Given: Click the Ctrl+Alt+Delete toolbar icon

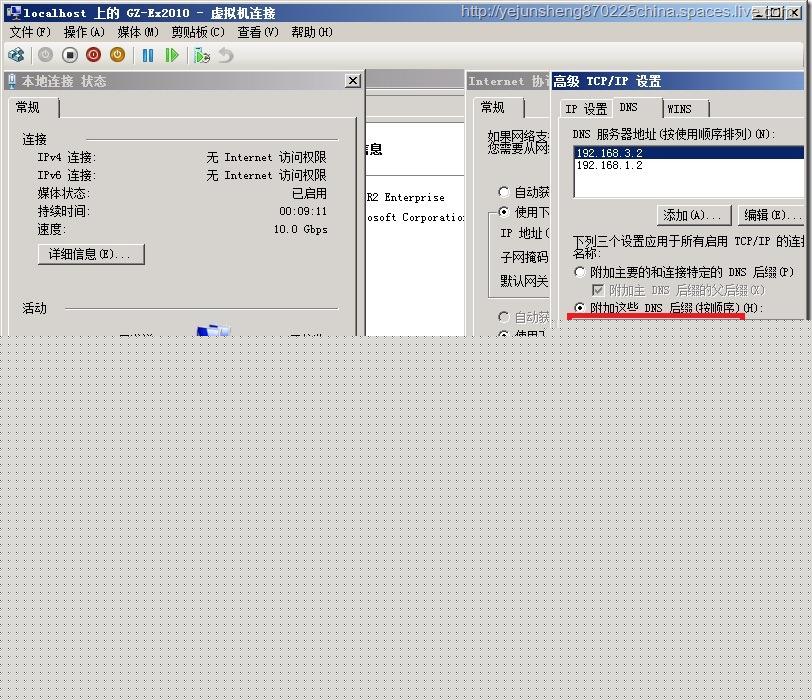Looking at the screenshot, I should (x=16, y=55).
